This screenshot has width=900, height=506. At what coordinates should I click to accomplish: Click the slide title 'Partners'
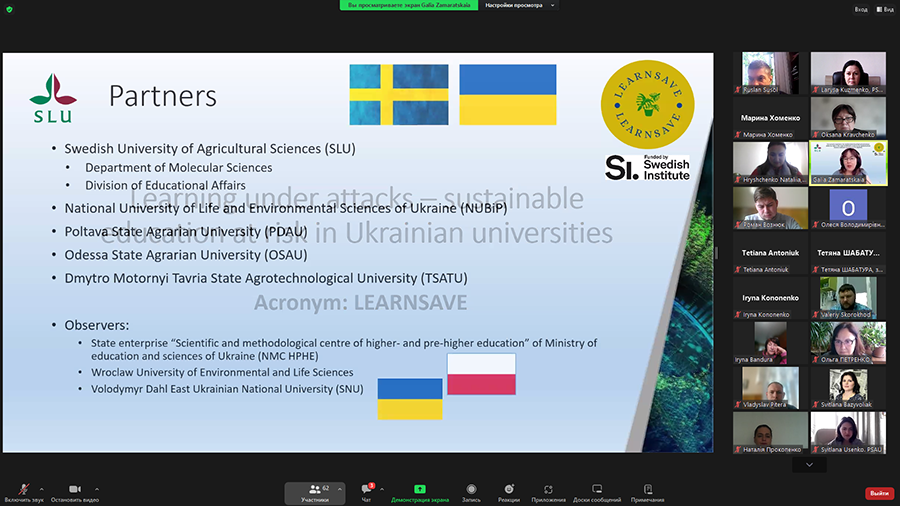[163, 96]
